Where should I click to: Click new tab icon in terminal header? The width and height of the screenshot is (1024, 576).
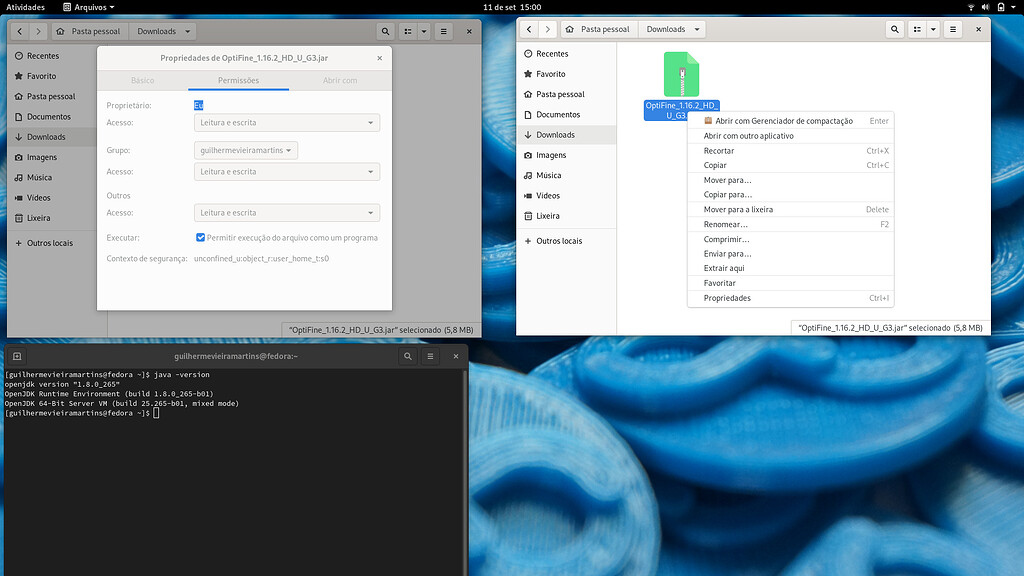tap(17, 356)
